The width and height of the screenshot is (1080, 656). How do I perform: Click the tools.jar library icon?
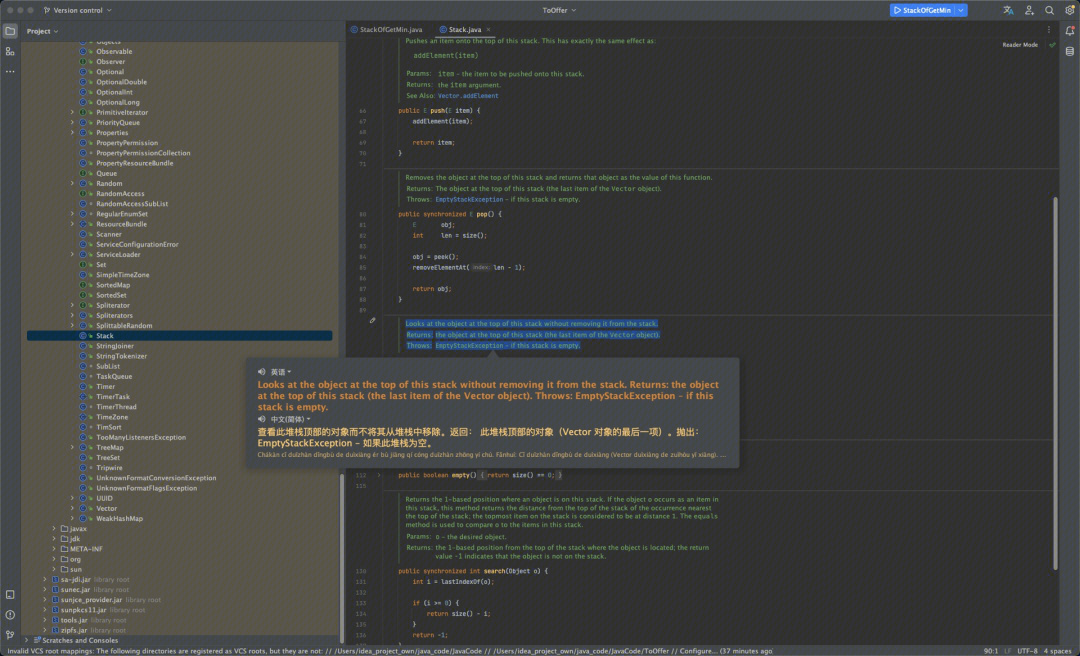coord(55,620)
